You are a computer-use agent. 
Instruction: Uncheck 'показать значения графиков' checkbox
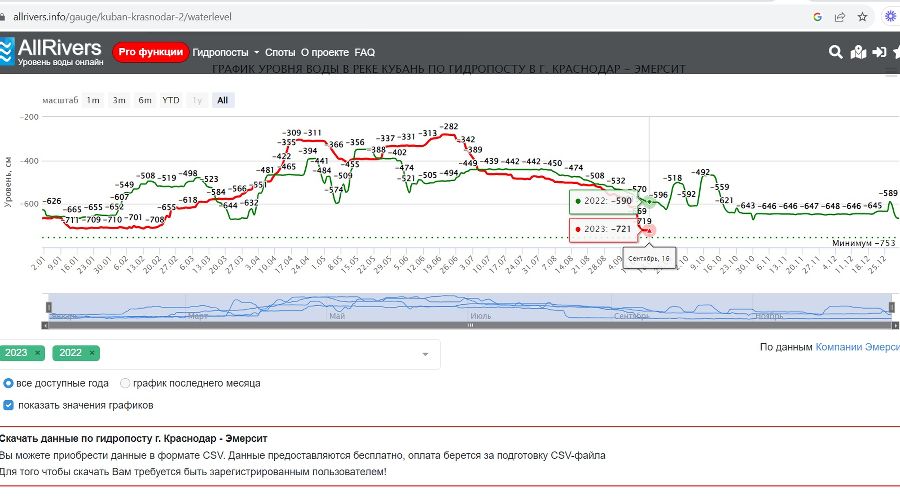[9, 405]
